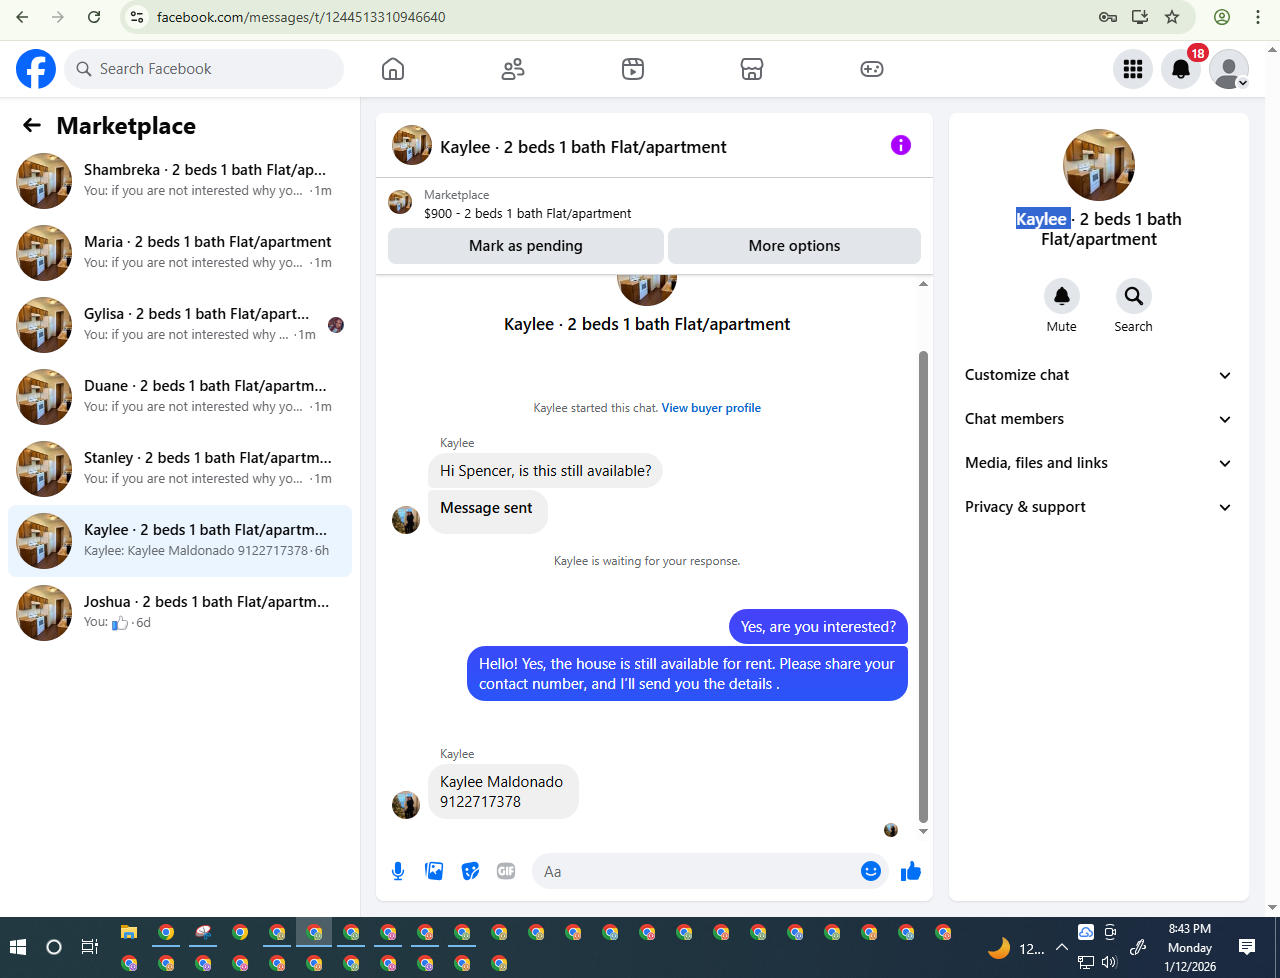This screenshot has width=1280, height=978.
Task: Open Windows notification center icon
Action: (x=1247, y=947)
